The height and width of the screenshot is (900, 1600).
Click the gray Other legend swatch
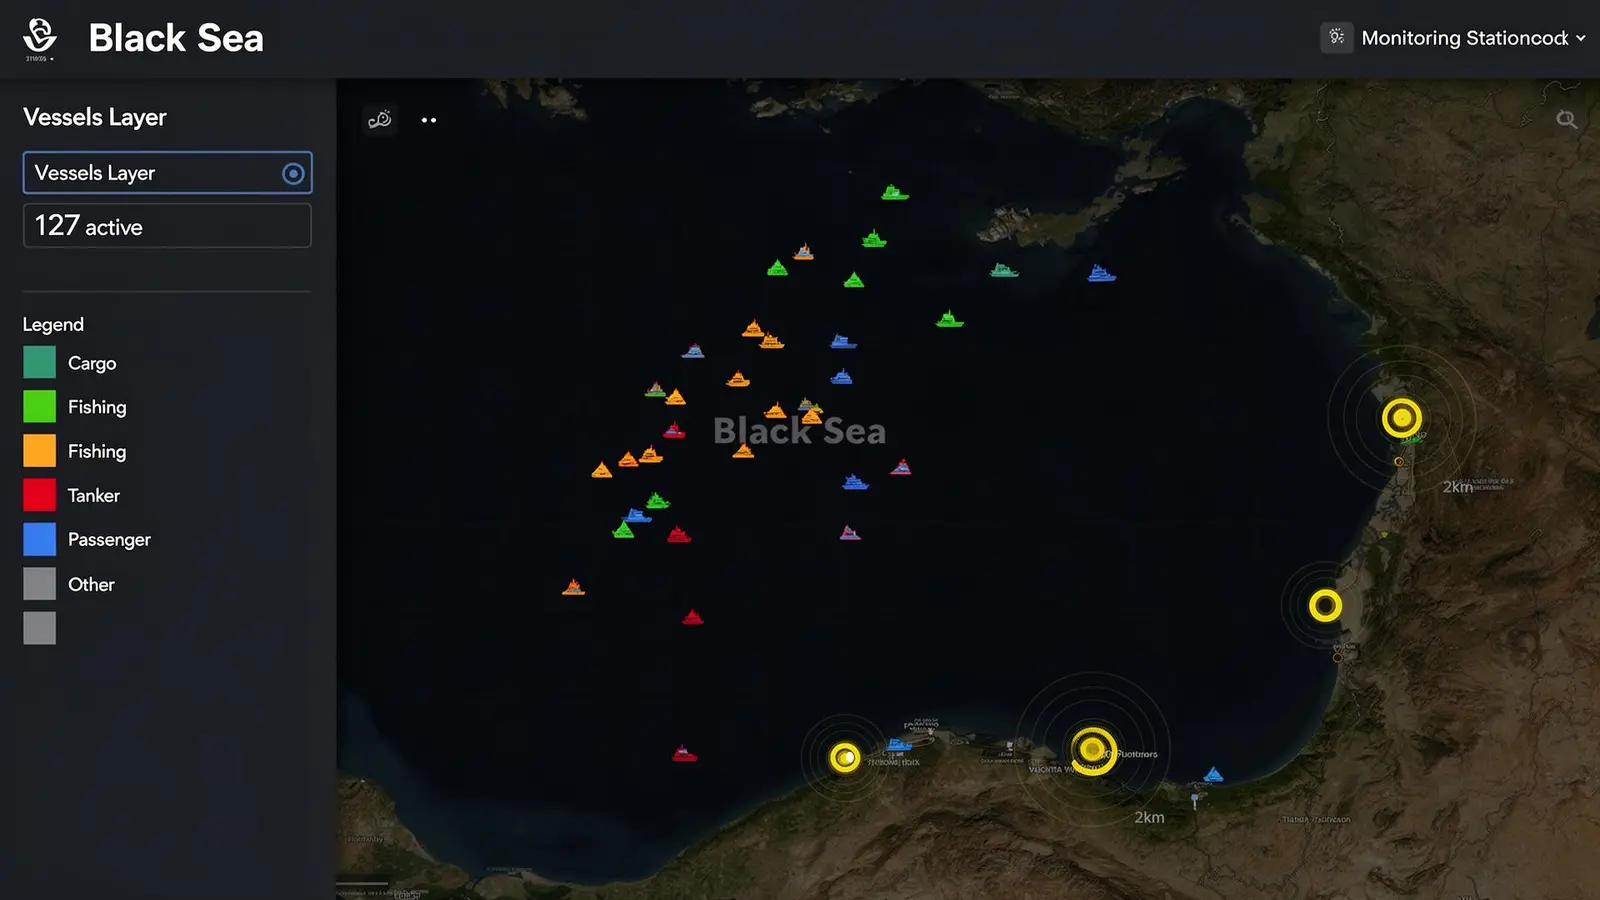[40, 583]
